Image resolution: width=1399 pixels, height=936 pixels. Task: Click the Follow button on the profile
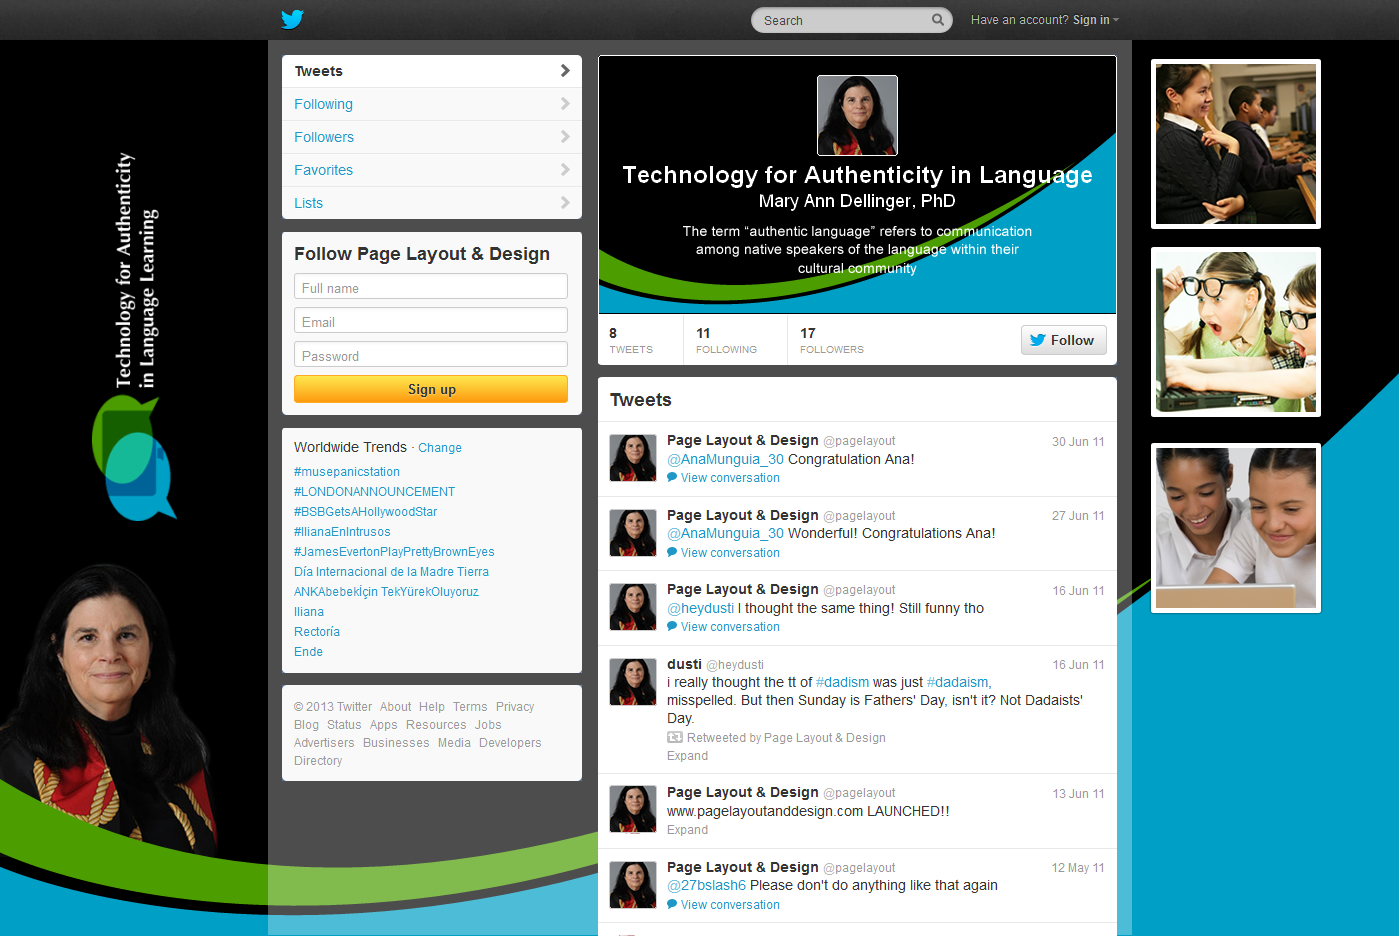point(1063,340)
